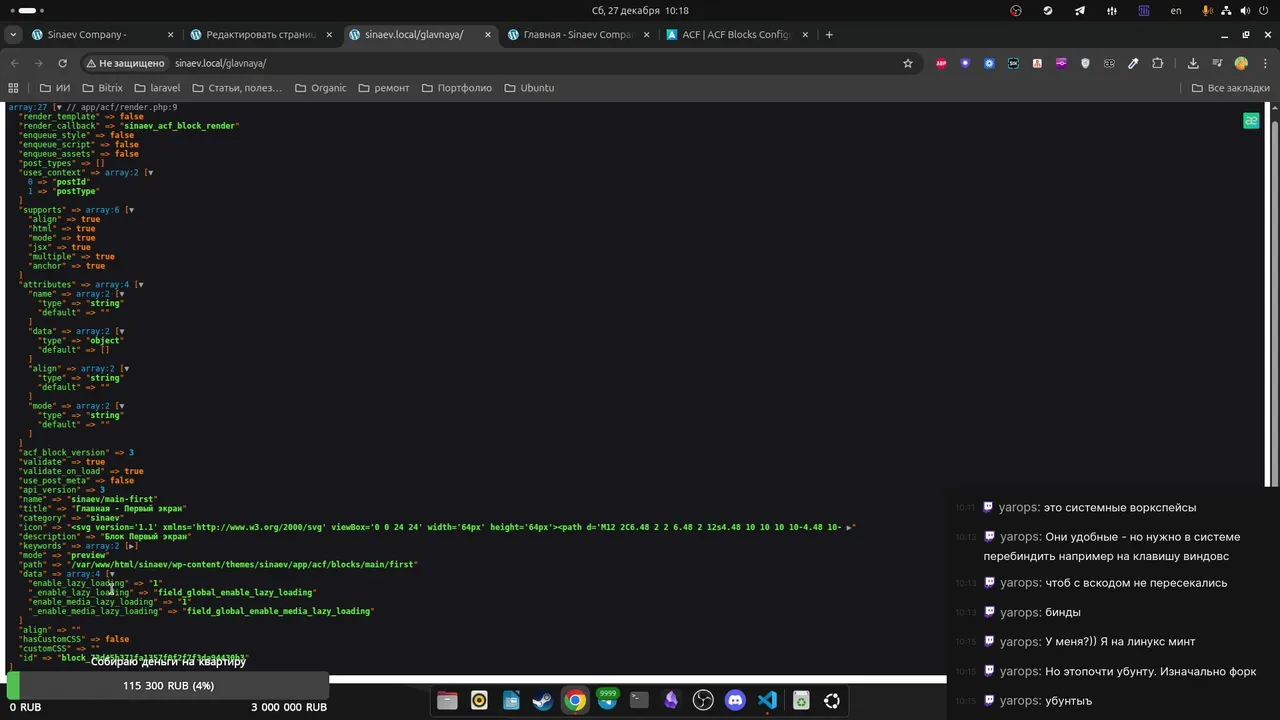Viewport: 1280px width, 720px height.
Task: Collapse the 'mode' array inside attributes
Action: tap(120, 406)
